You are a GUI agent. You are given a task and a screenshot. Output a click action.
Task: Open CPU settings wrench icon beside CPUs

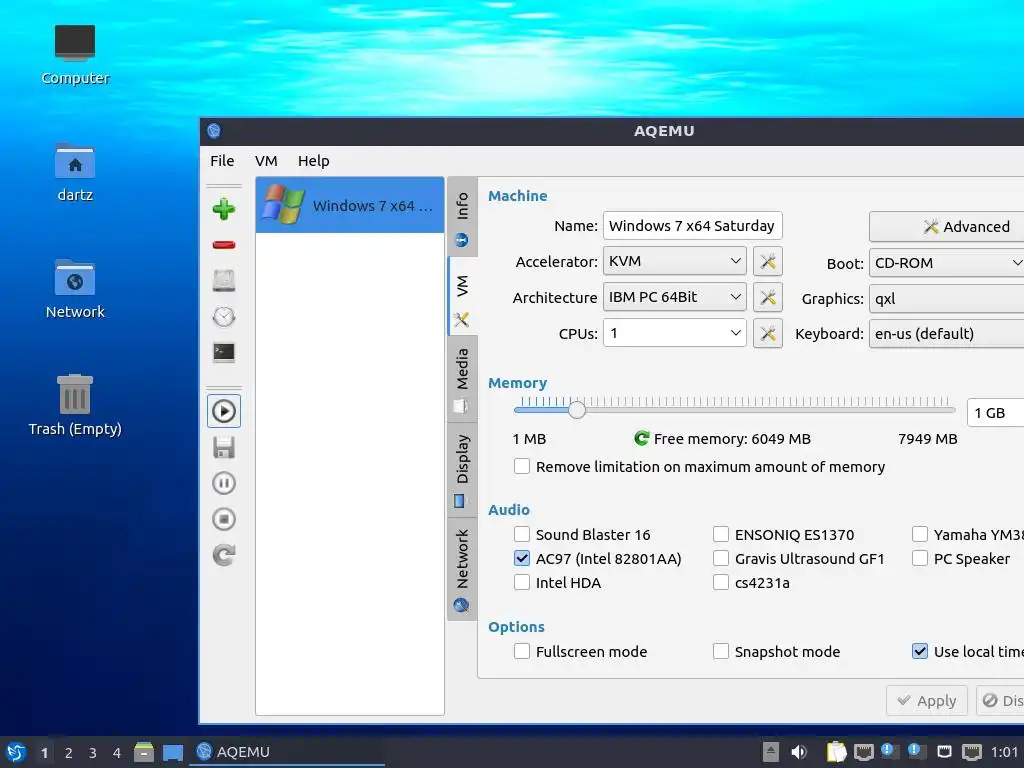[767, 333]
